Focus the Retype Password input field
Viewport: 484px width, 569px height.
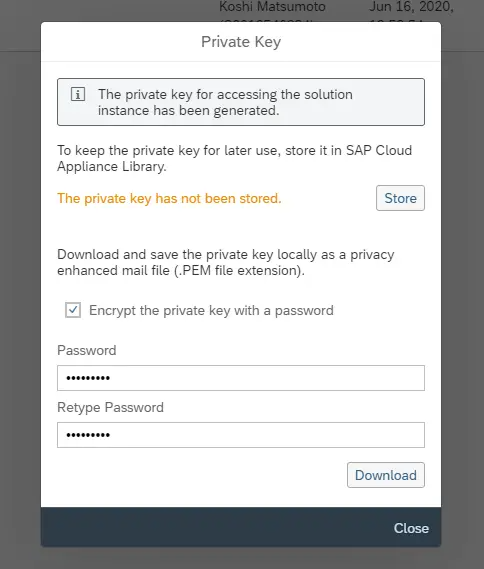click(241, 435)
